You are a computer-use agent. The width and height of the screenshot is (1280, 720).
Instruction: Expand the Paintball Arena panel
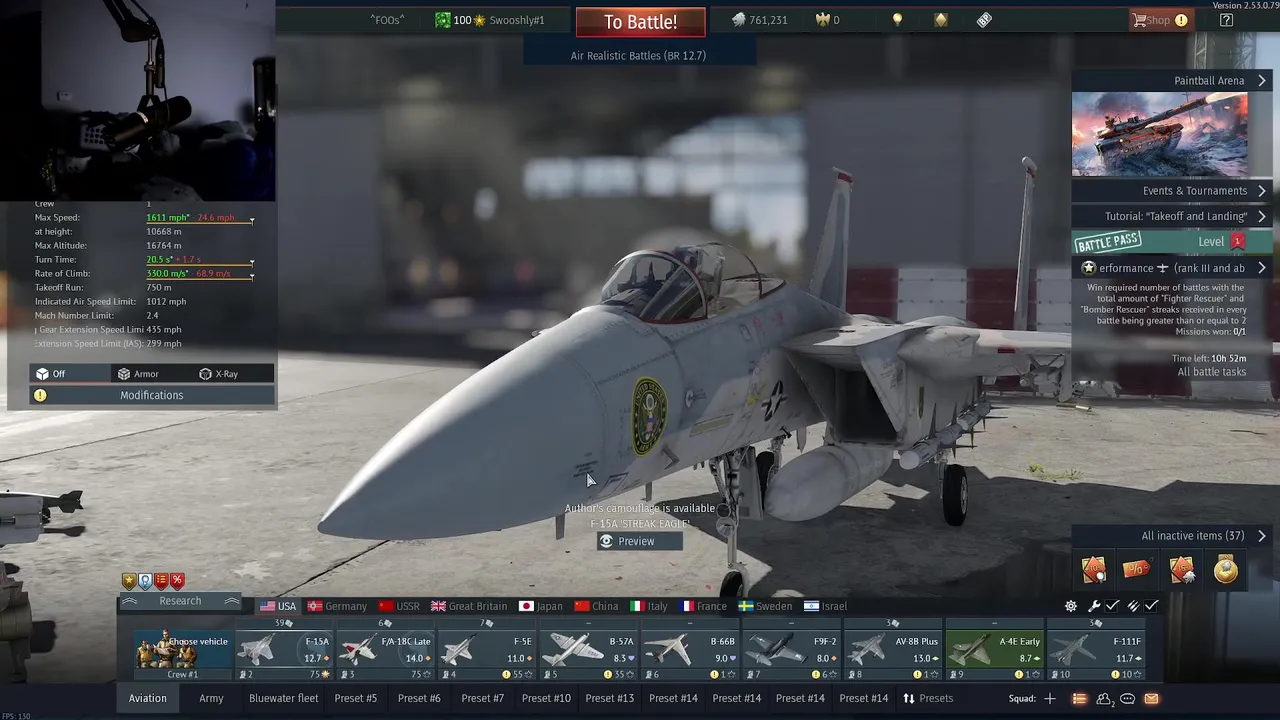coord(1172,80)
